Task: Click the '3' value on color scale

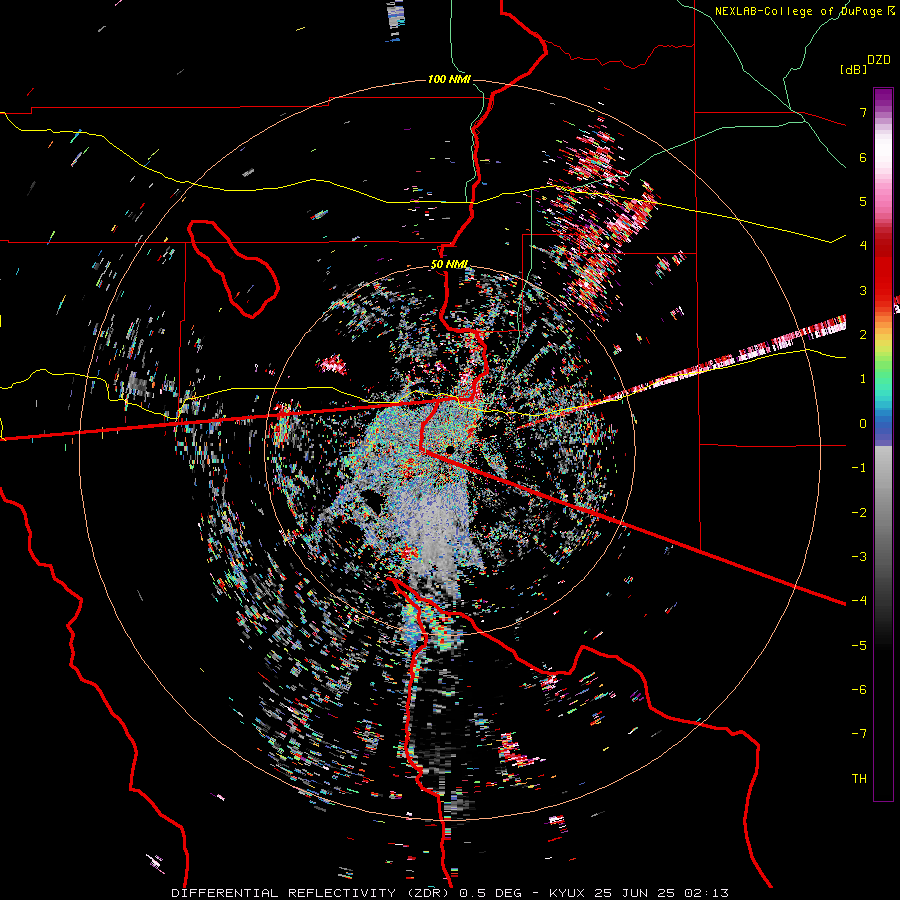Action: click(863, 290)
